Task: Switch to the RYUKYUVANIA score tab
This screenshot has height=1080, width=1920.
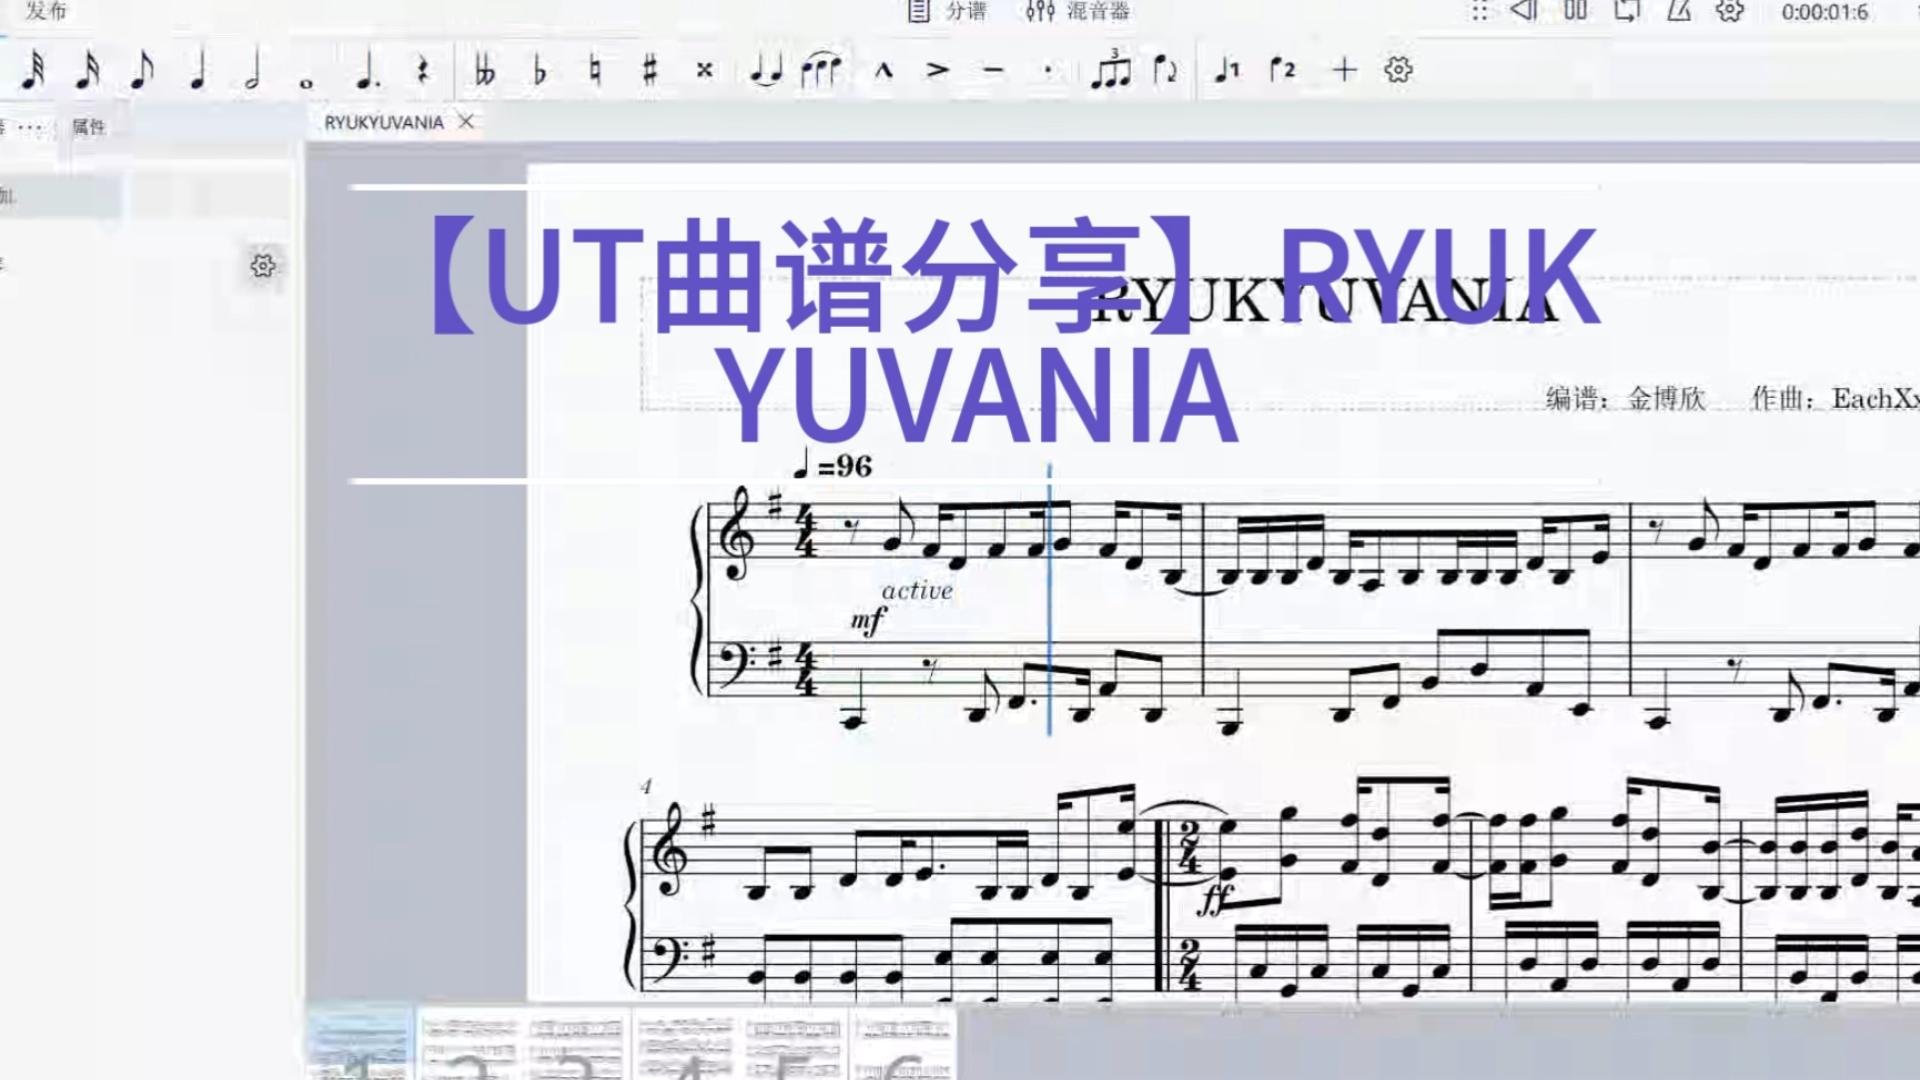Action: (384, 122)
